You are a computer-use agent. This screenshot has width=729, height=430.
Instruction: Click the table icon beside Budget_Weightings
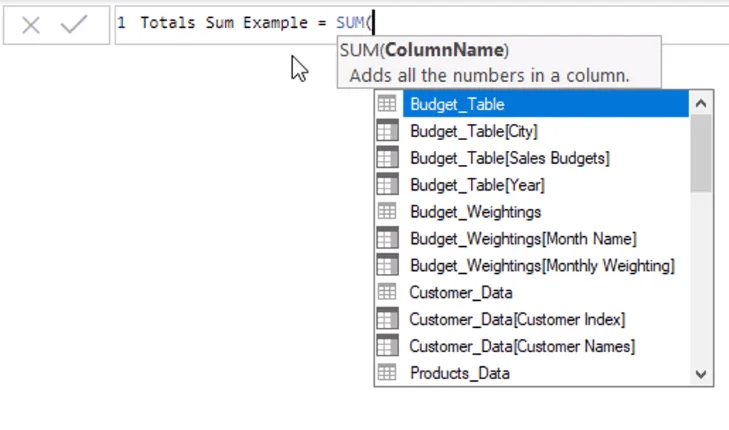(387, 212)
